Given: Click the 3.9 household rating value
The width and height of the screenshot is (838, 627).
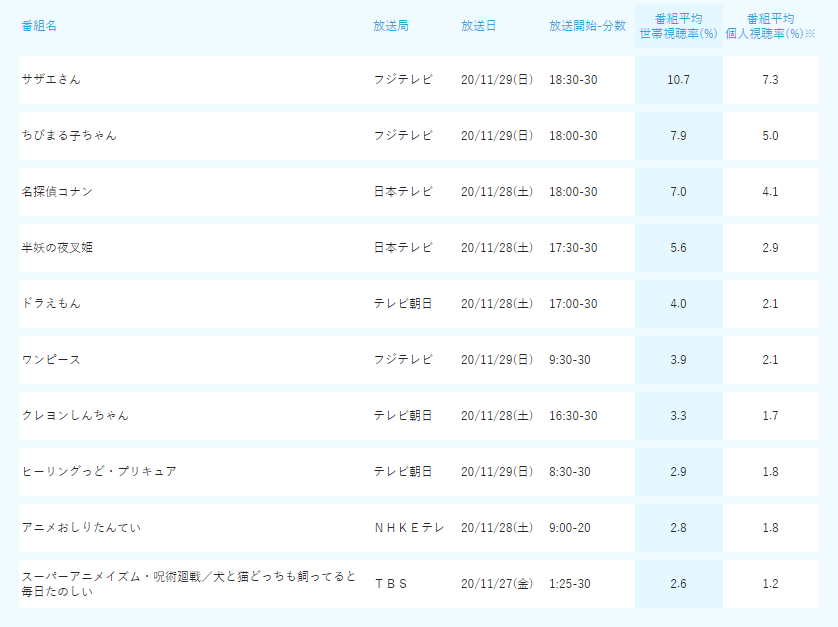Looking at the screenshot, I should click(x=678, y=360).
